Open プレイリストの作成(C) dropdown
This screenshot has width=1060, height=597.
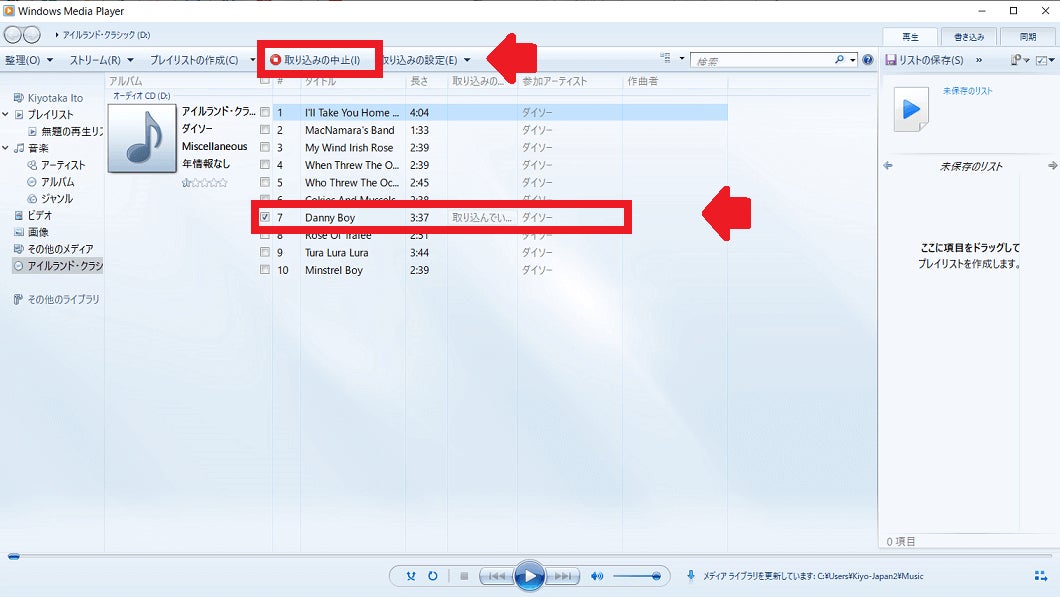pyautogui.click(x=202, y=60)
